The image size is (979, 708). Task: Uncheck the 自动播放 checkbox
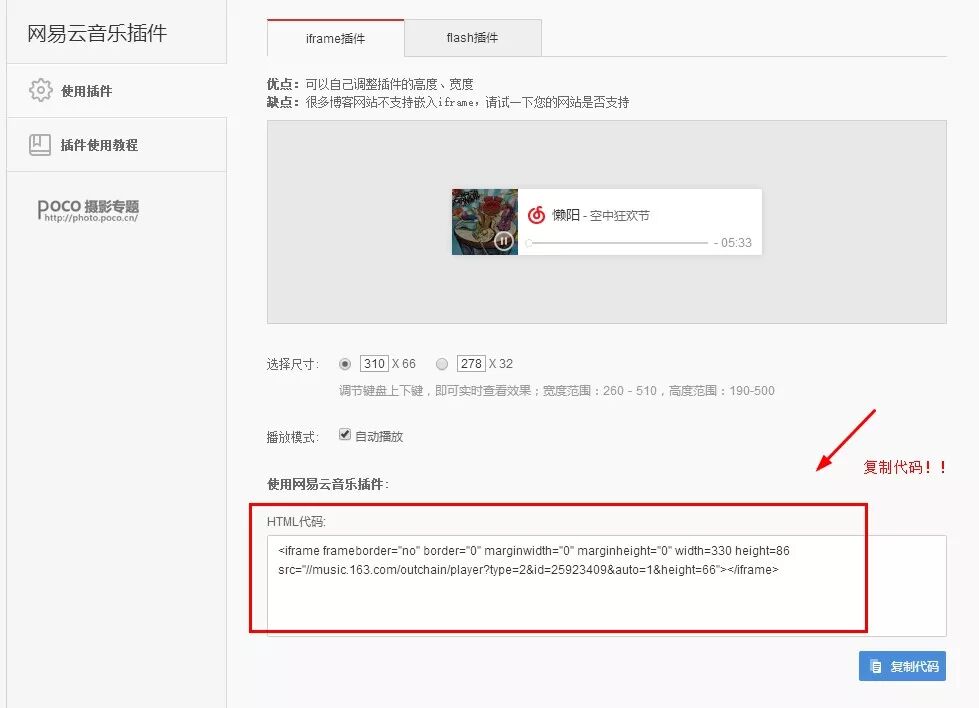[x=345, y=435]
